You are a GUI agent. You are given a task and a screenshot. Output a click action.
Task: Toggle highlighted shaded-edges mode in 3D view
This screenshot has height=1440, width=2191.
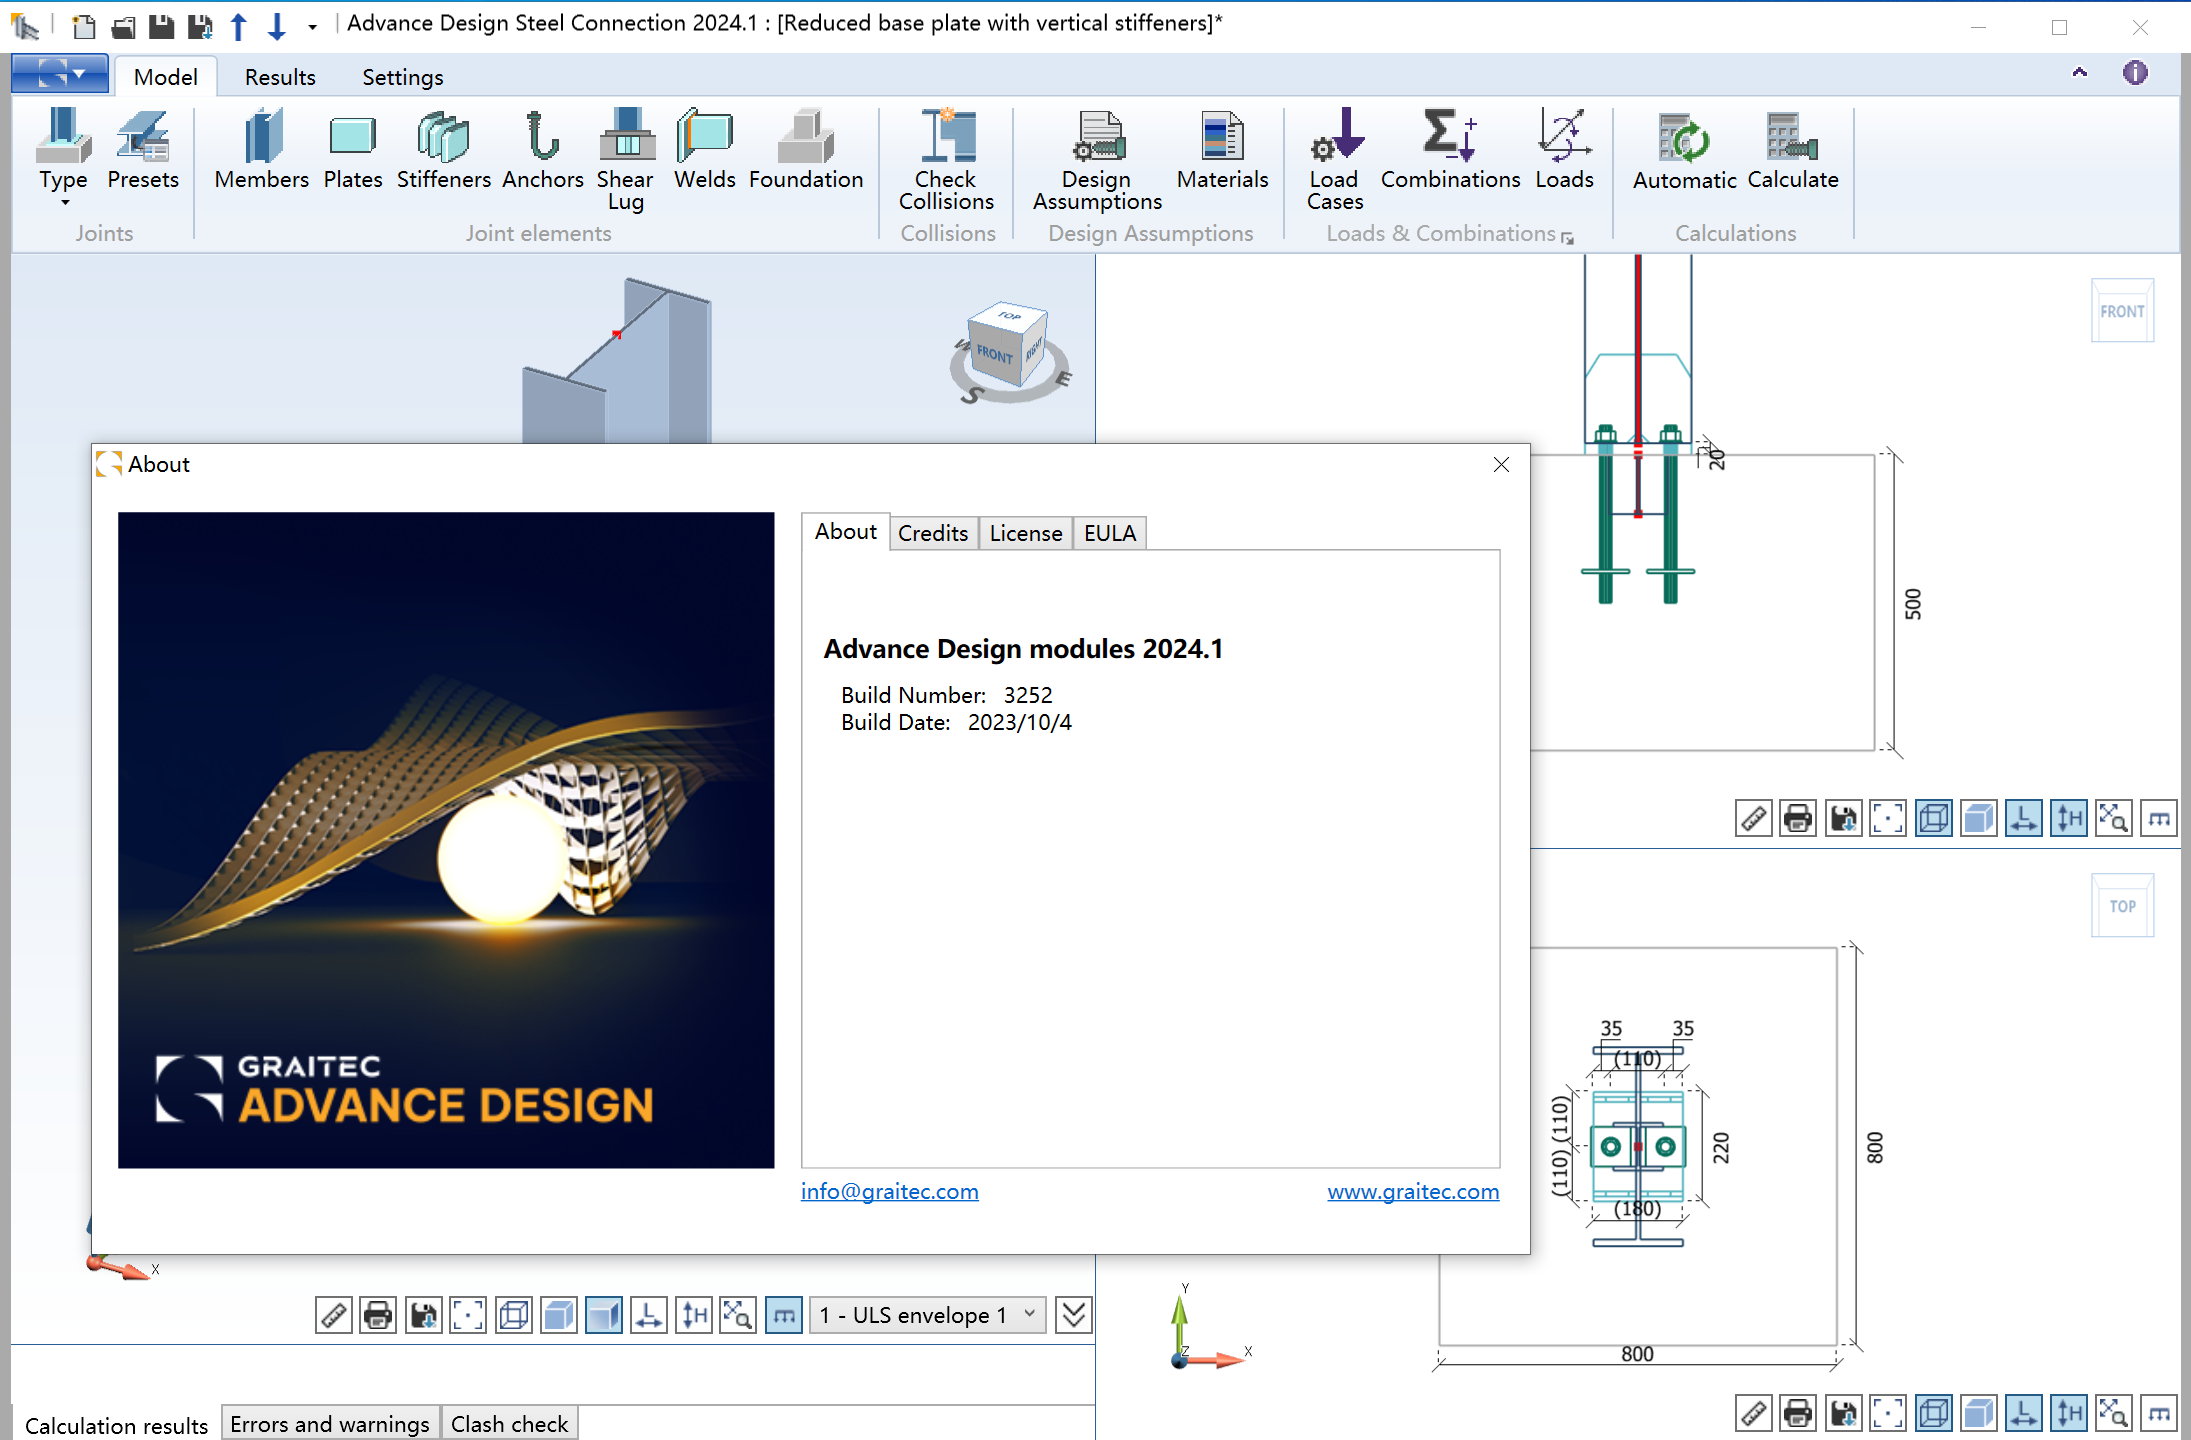point(604,1315)
